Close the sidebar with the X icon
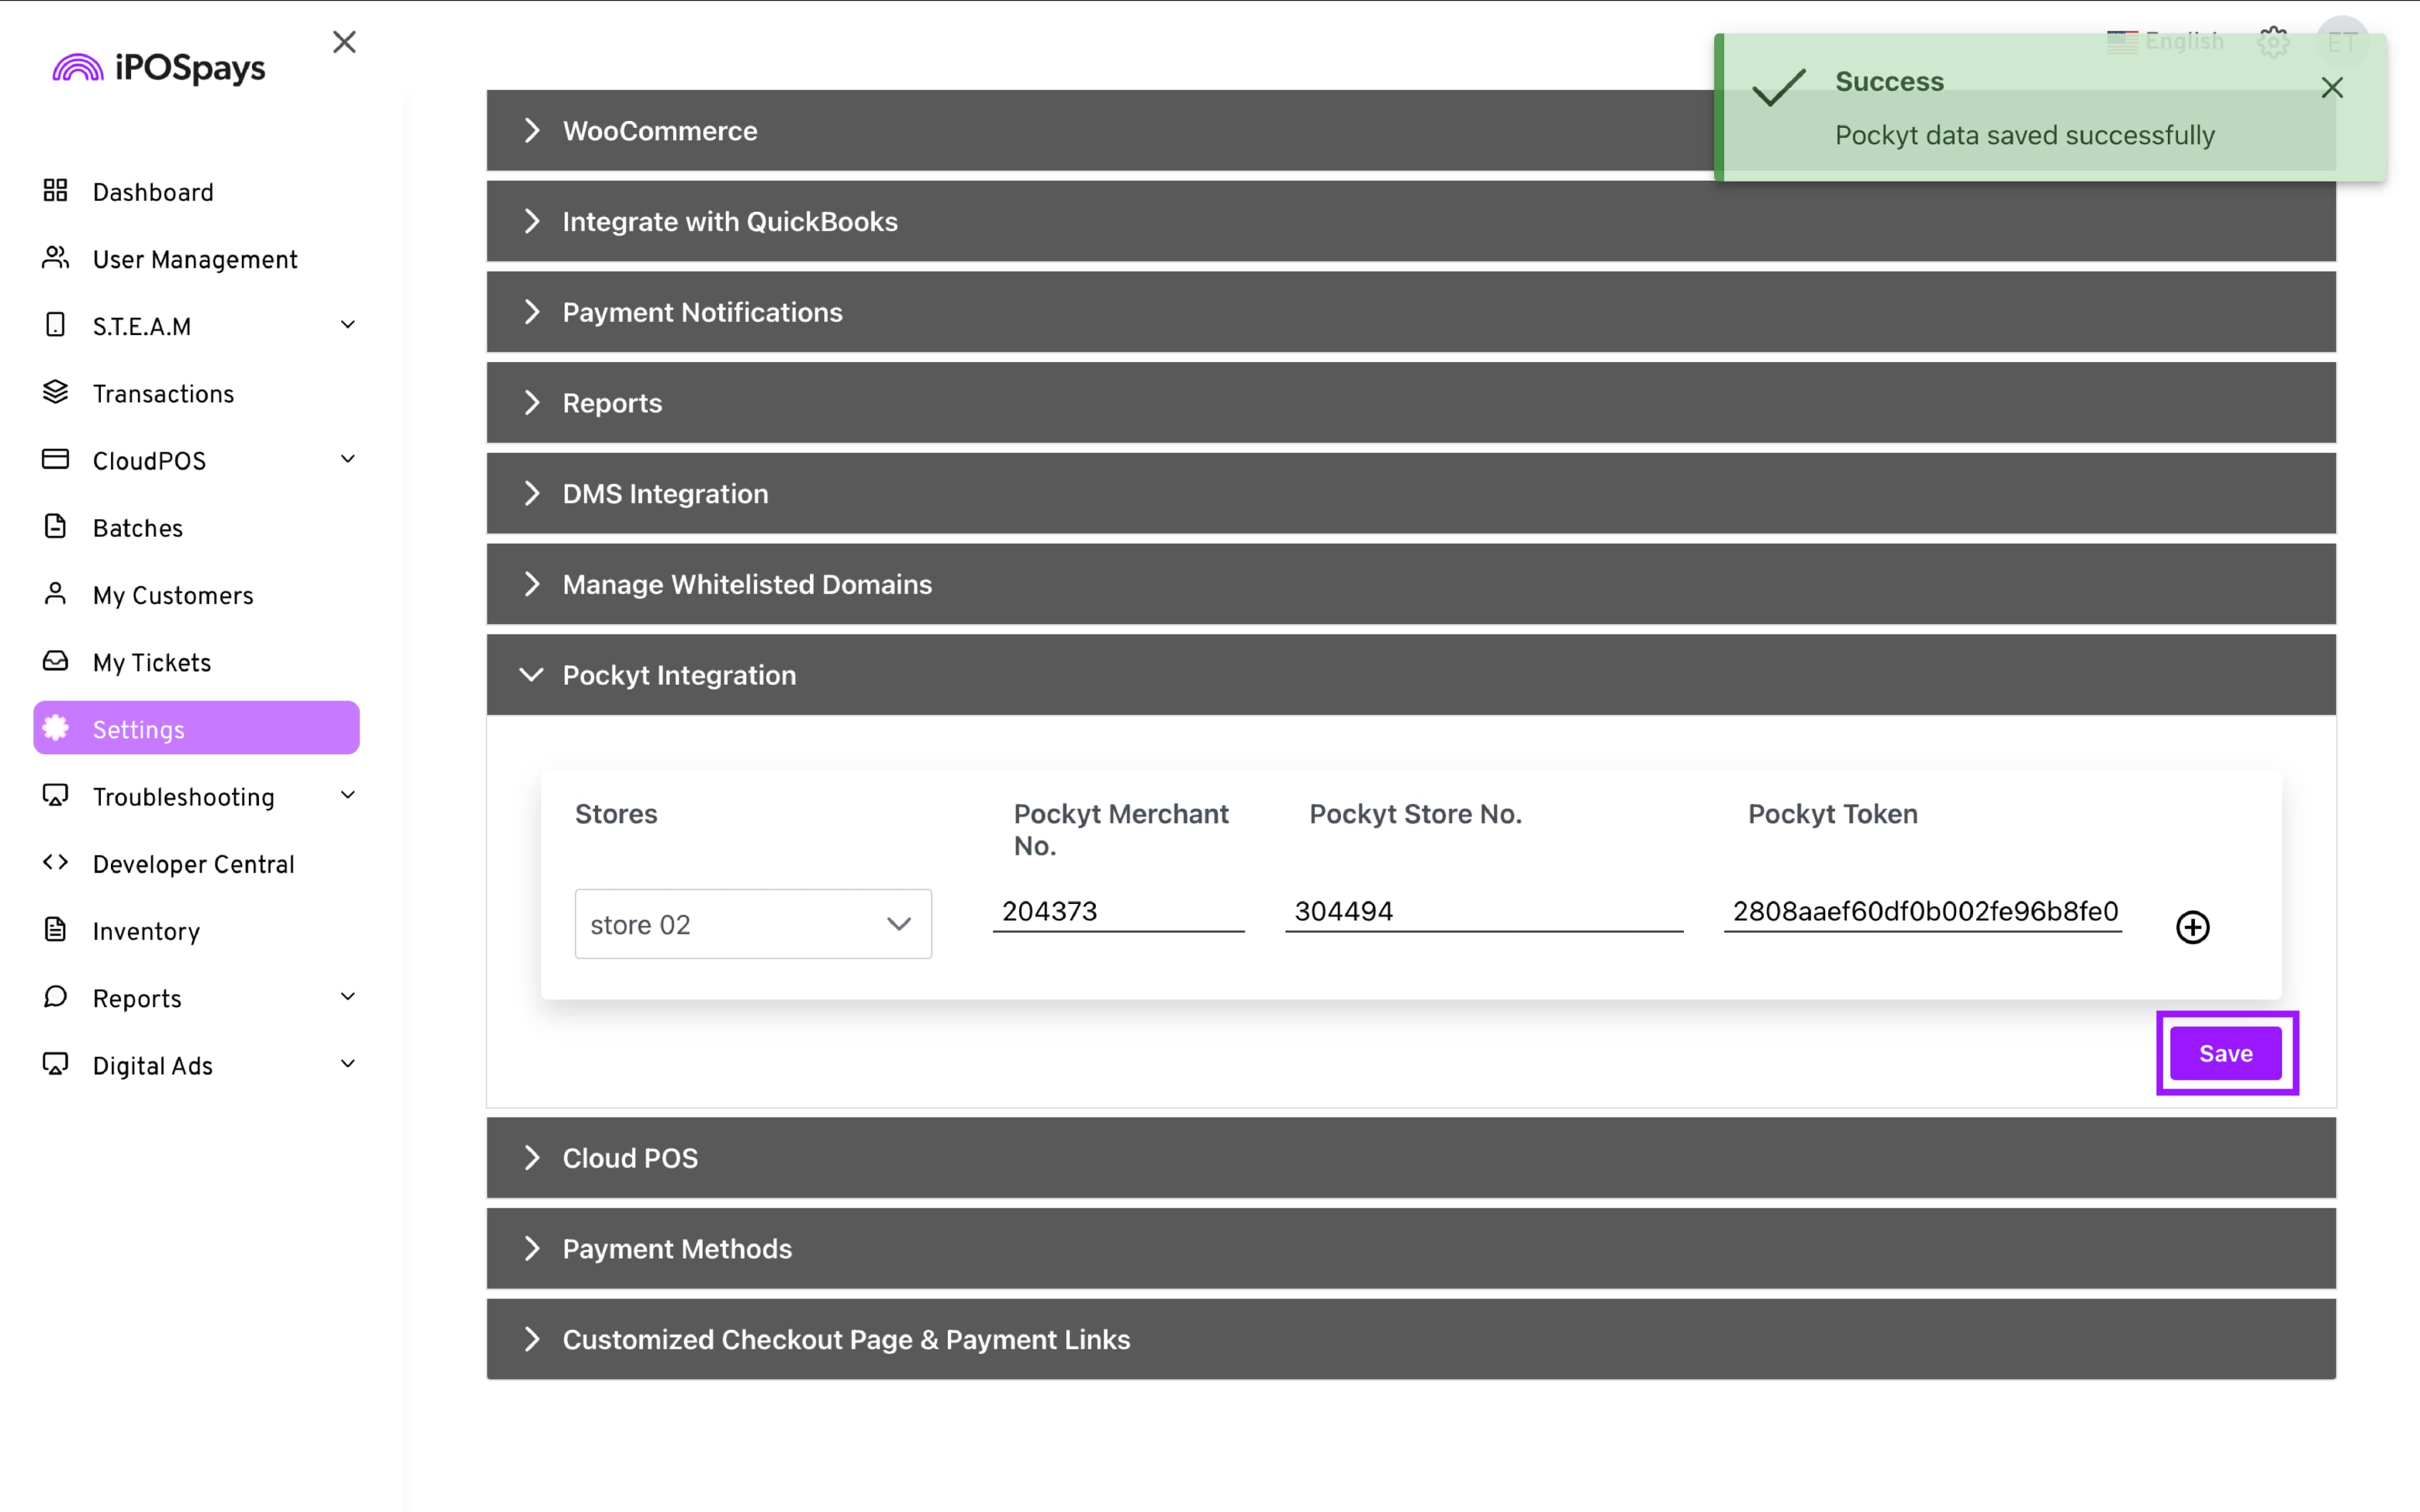This screenshot has height=1512, width=2420. point(344,42)
